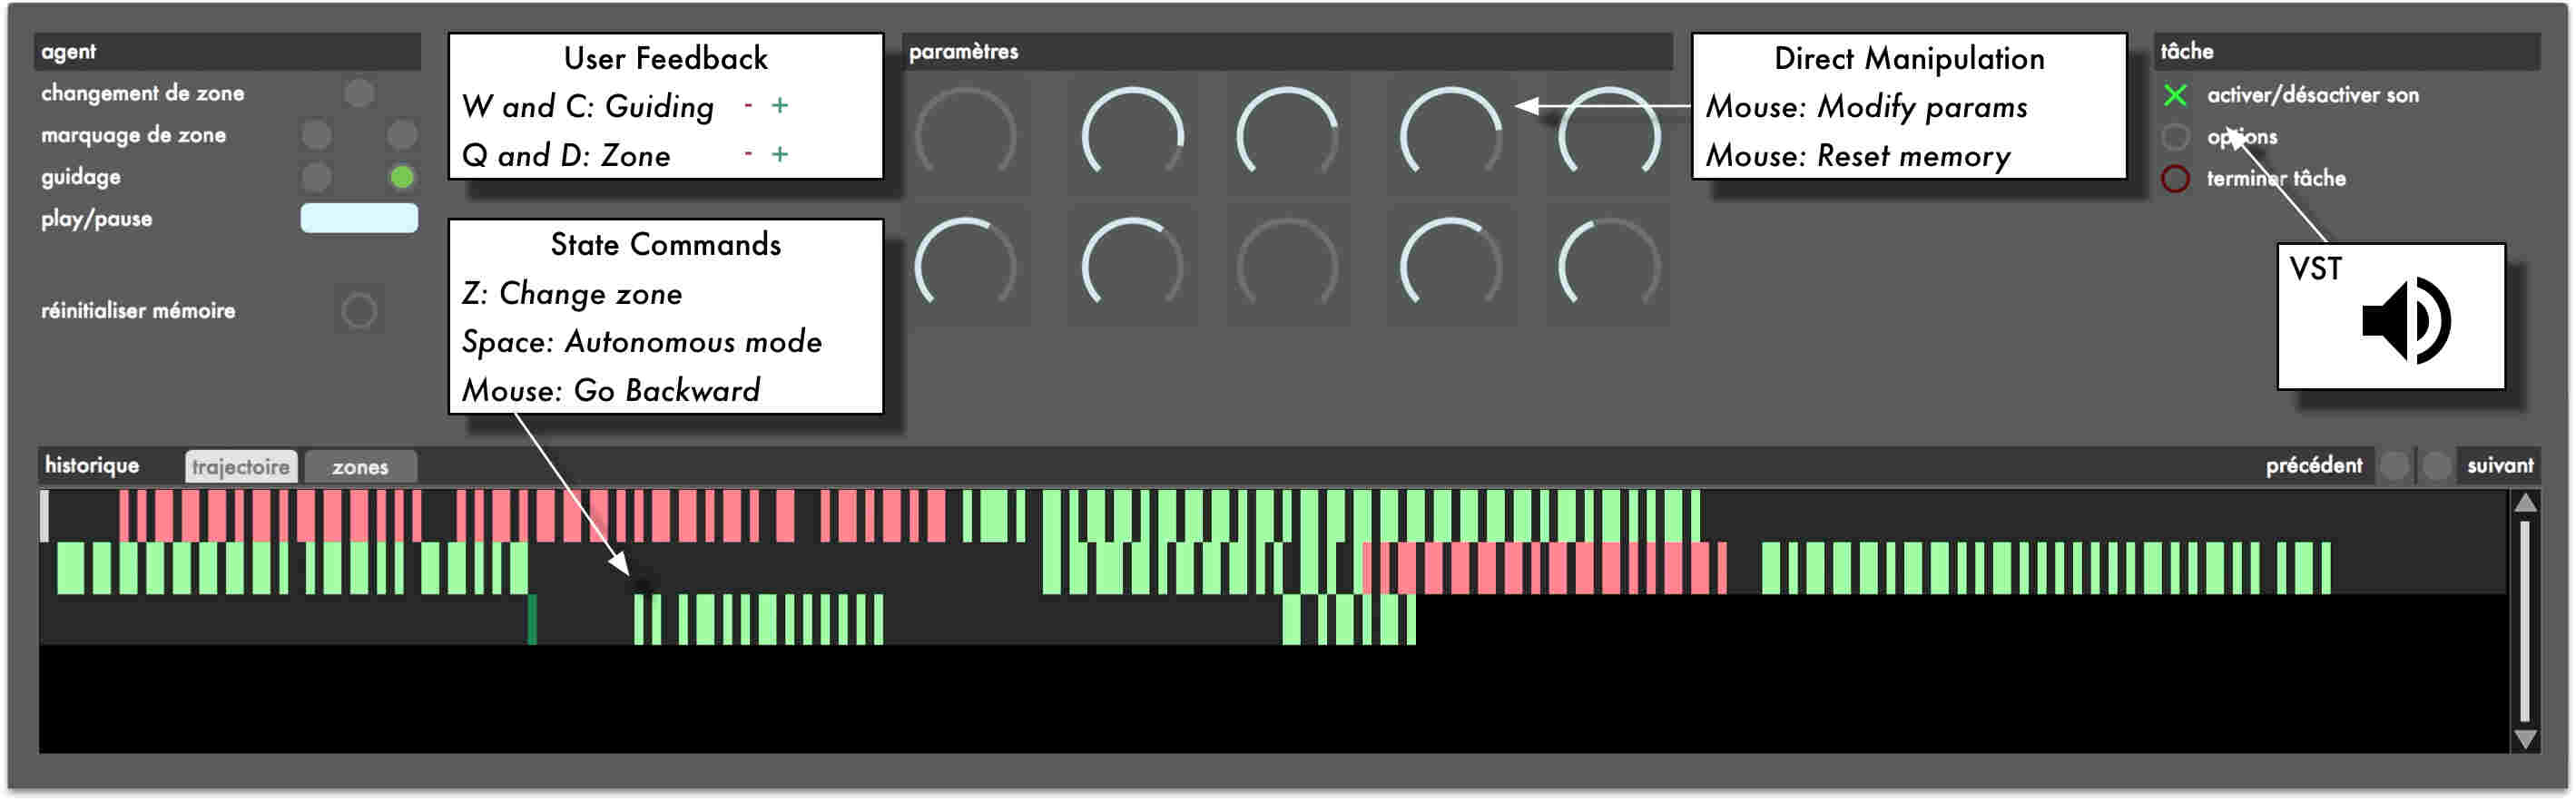
Task: Toggle the changement de zone button
Action: point(359,93)
